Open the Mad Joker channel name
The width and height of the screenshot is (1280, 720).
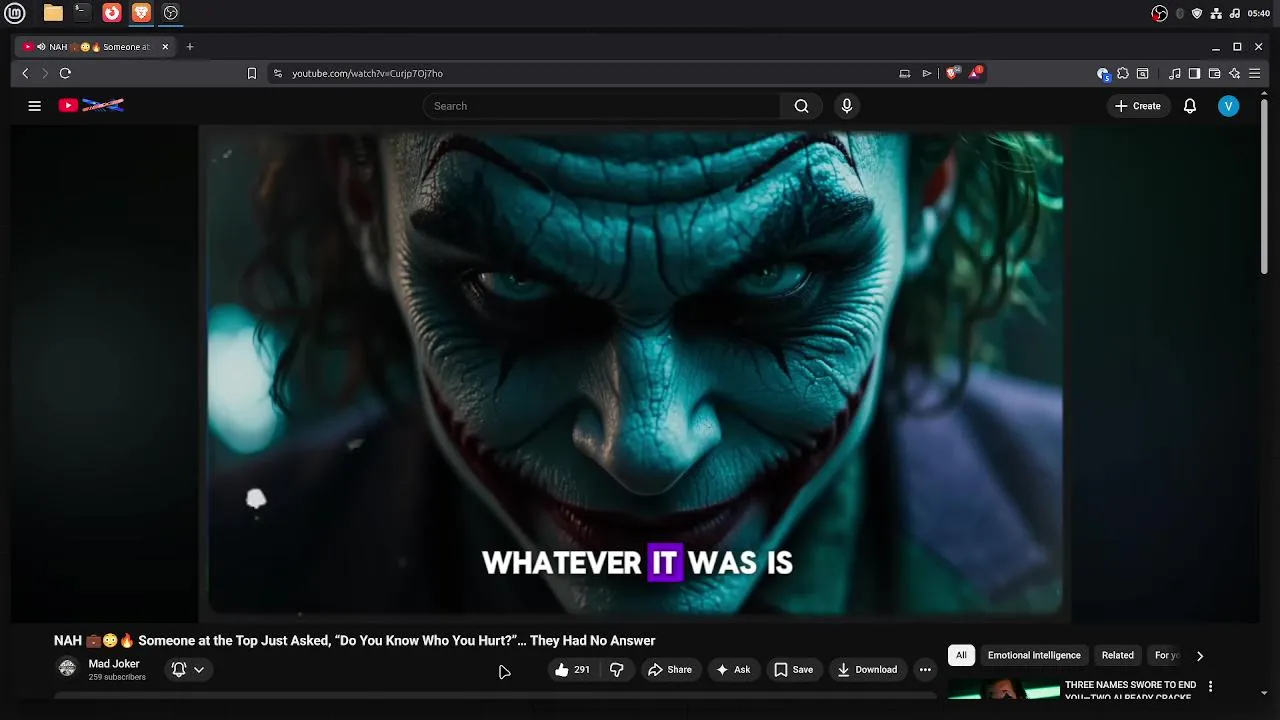(114, 664)
